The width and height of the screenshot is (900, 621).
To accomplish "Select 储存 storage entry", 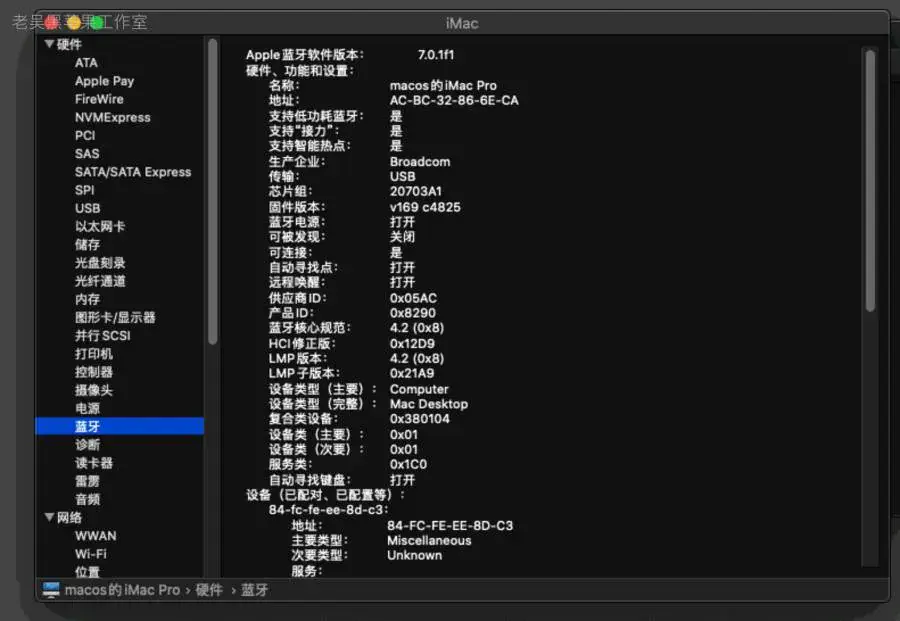I will pos(87,244).
